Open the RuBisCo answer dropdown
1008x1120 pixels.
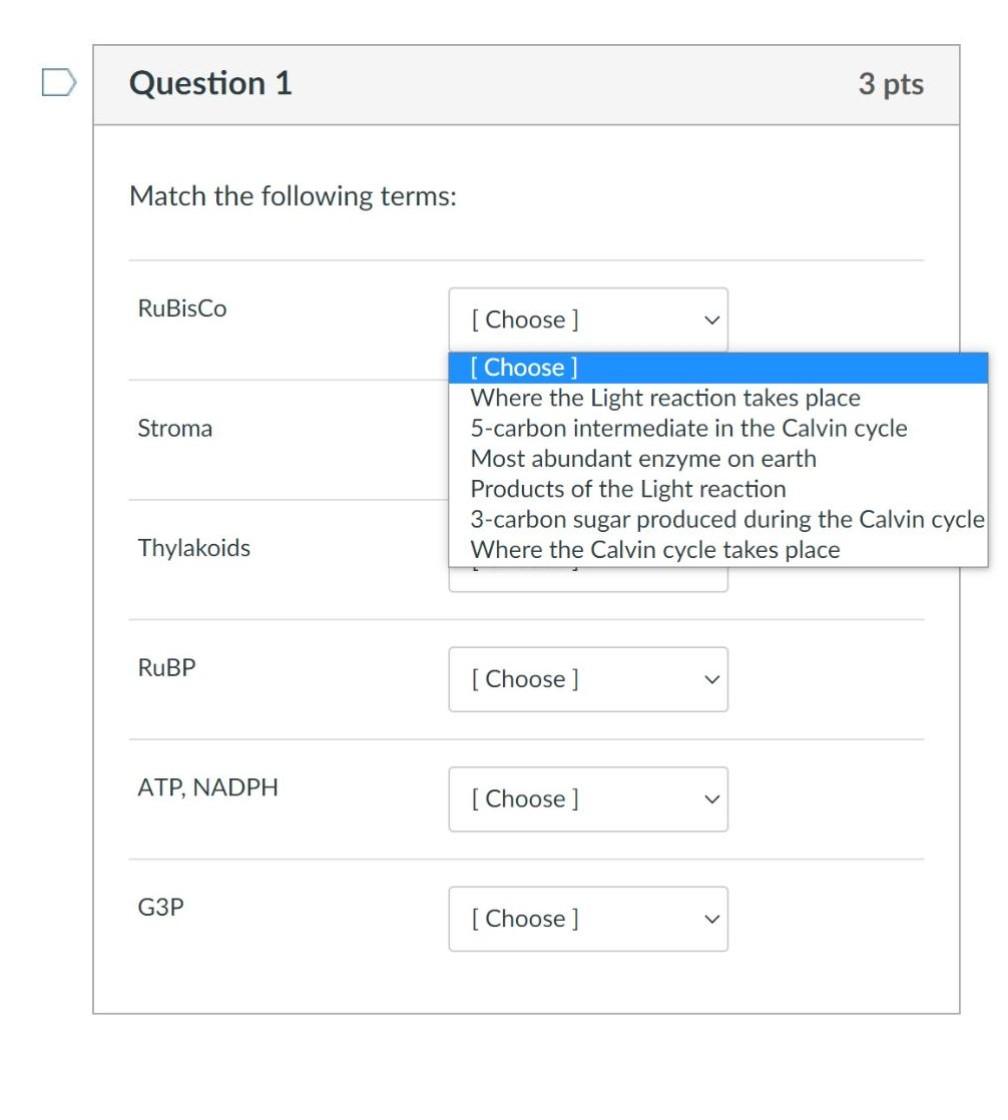point(587,319)
